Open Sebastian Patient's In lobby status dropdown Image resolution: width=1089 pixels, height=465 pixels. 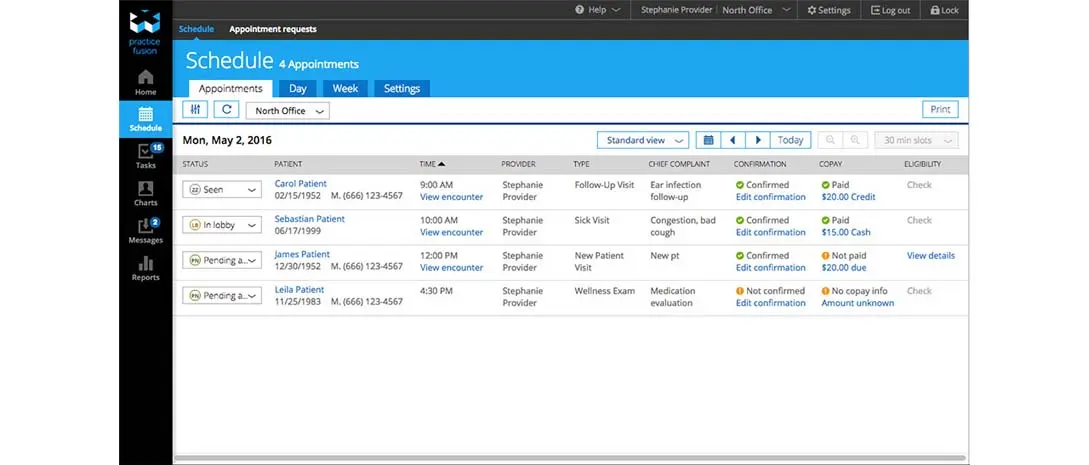tap(222, 225)
